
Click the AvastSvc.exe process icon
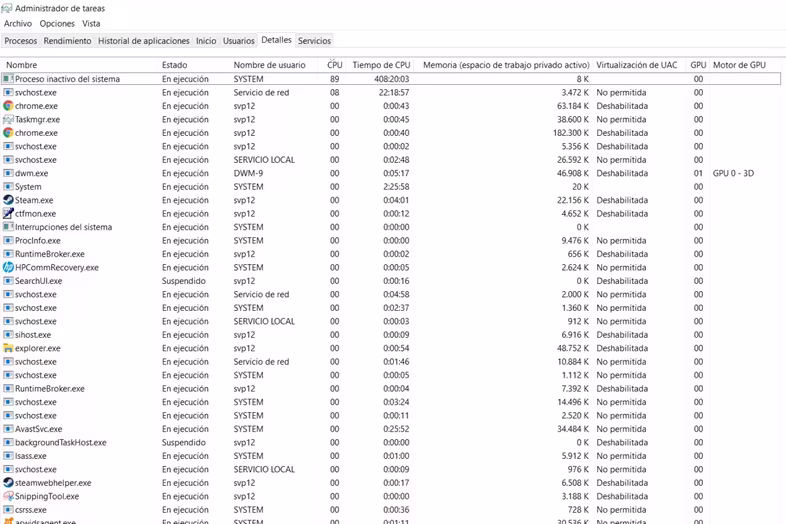pyautogui.click(x=8, y=429)
